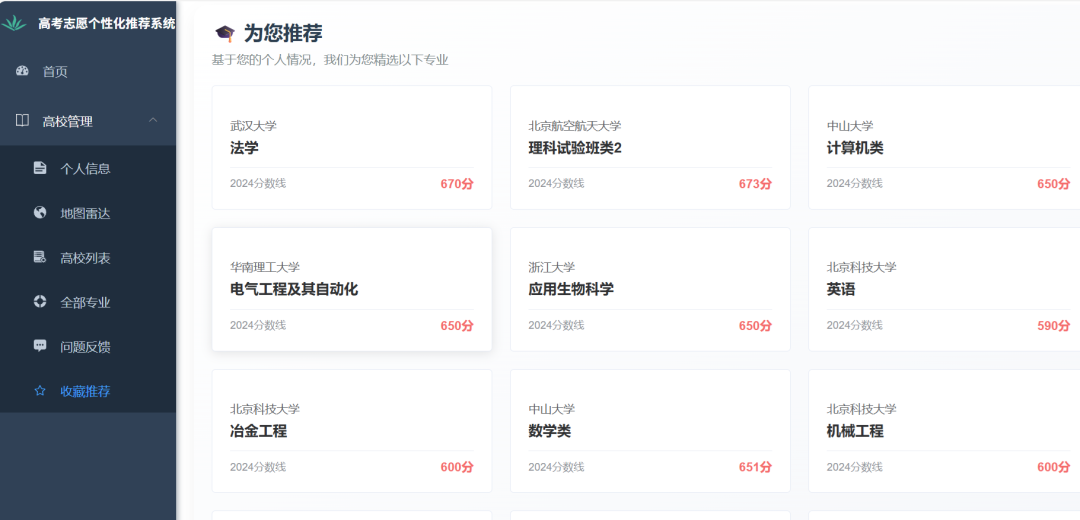Click the 计算机类 major title
Screen dimensions: 1080x520
click(855, 148)
